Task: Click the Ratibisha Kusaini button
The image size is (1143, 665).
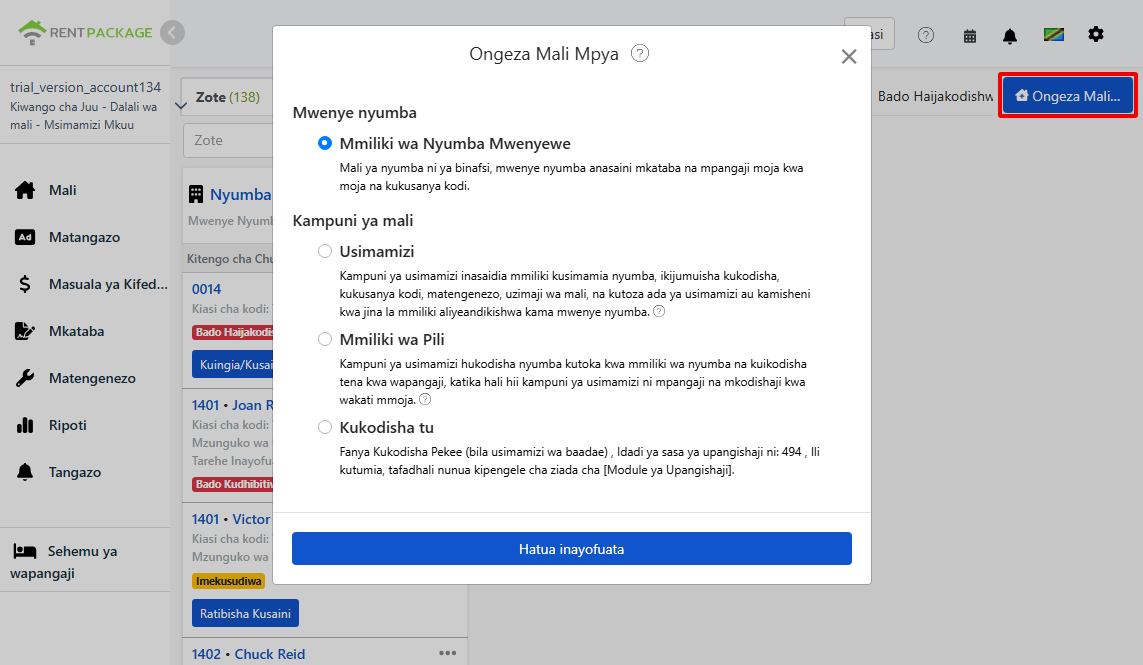Action: [245, 613]
